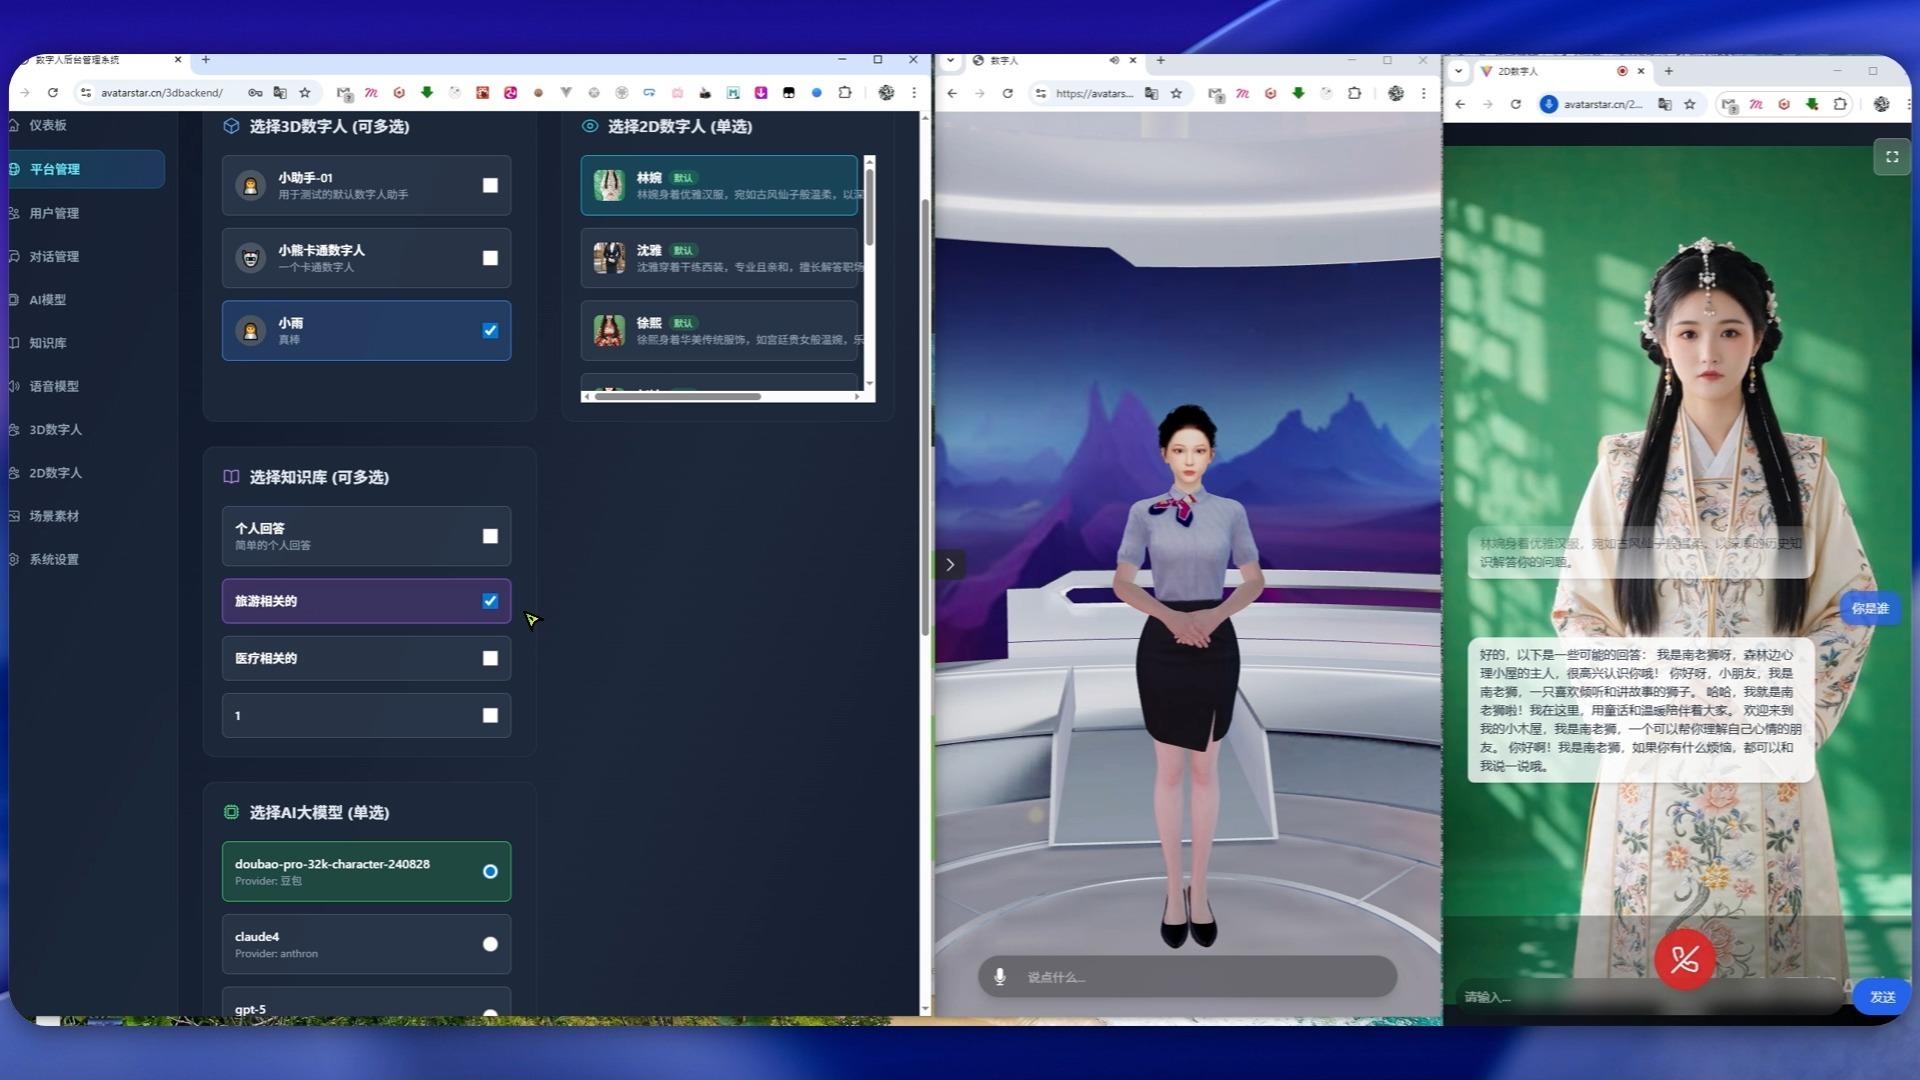
Task: Open extensions puzzle in 数字人 window
Action: click(1354, 93)
